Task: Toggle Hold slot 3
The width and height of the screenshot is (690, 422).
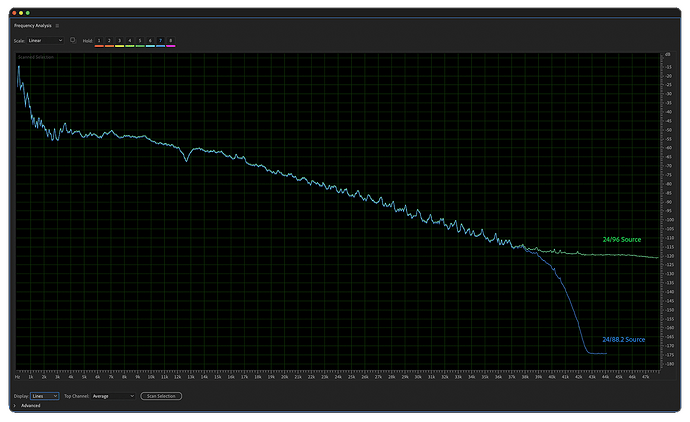Action: point(119,40)
